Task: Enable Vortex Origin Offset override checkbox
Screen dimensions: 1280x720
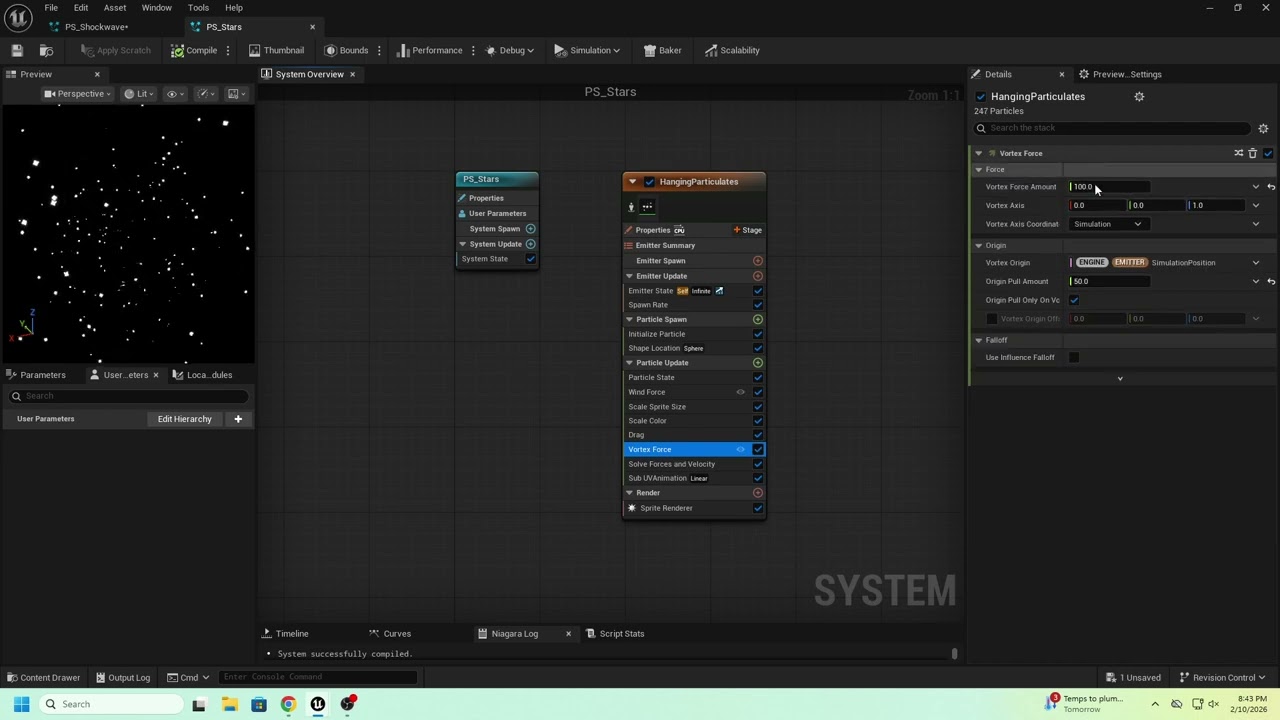Action: tap(992, 319)
